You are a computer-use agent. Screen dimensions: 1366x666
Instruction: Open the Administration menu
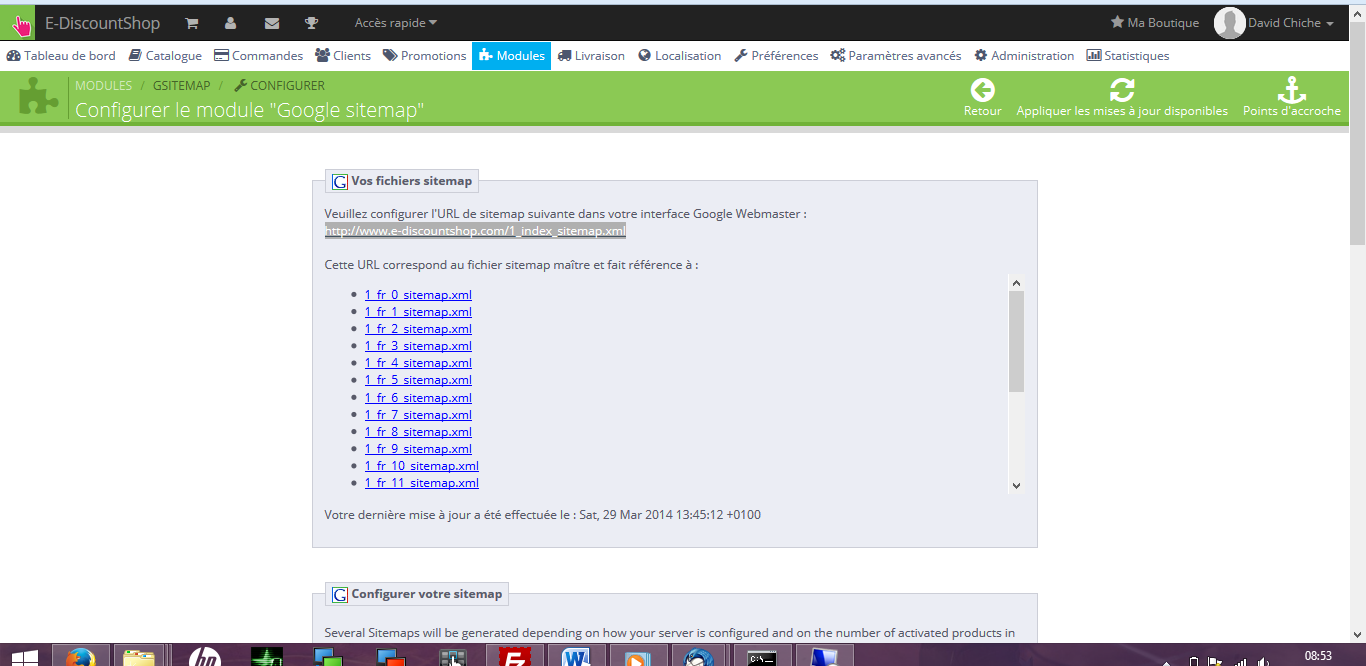(x=1024, y=56)
